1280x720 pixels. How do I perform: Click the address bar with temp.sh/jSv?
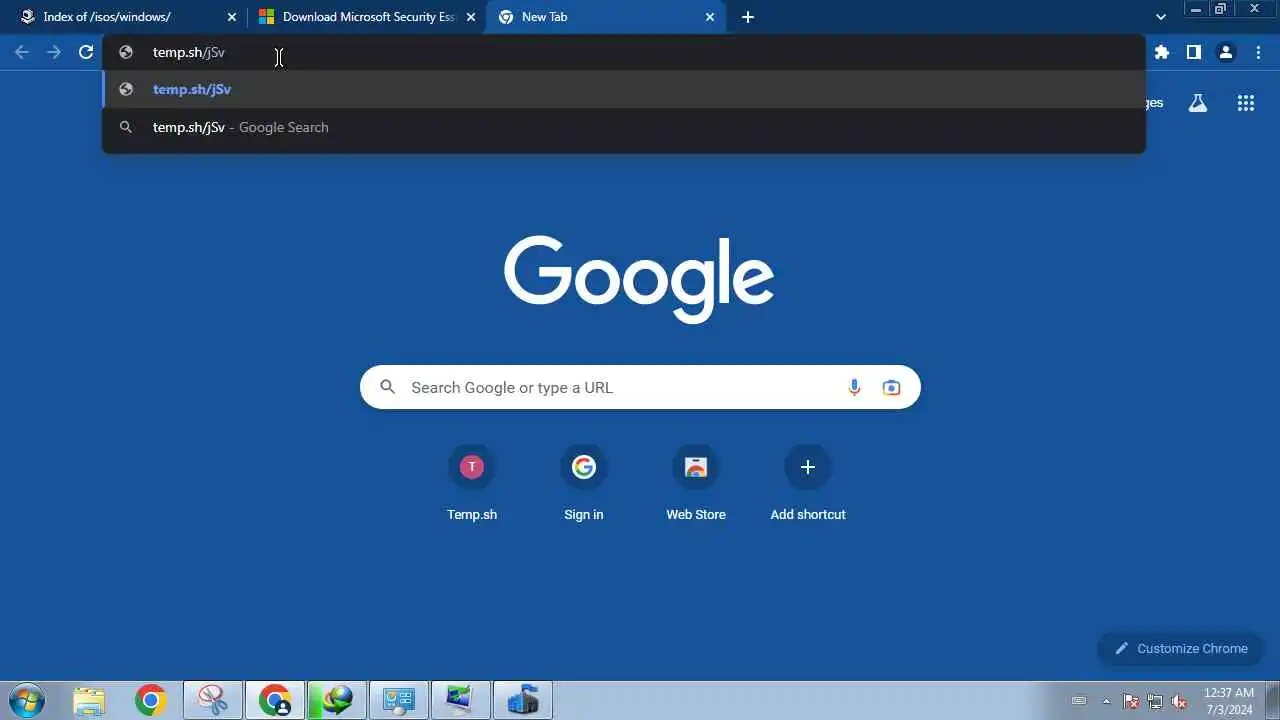pos(623,52)
